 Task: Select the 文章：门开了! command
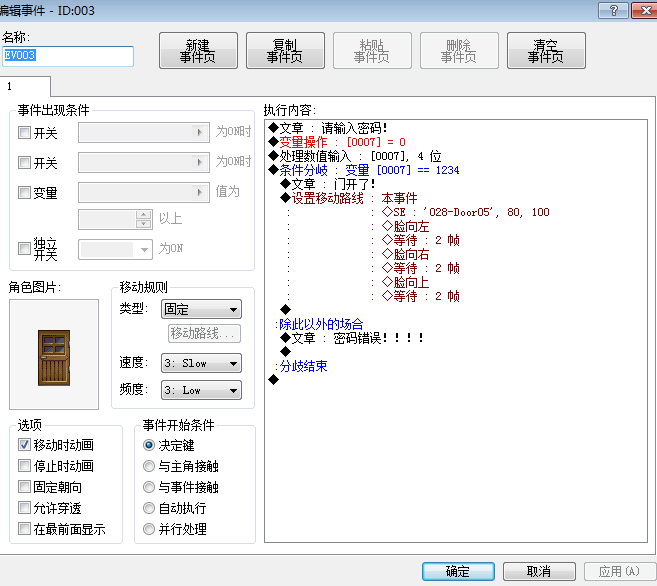(328, 184)
